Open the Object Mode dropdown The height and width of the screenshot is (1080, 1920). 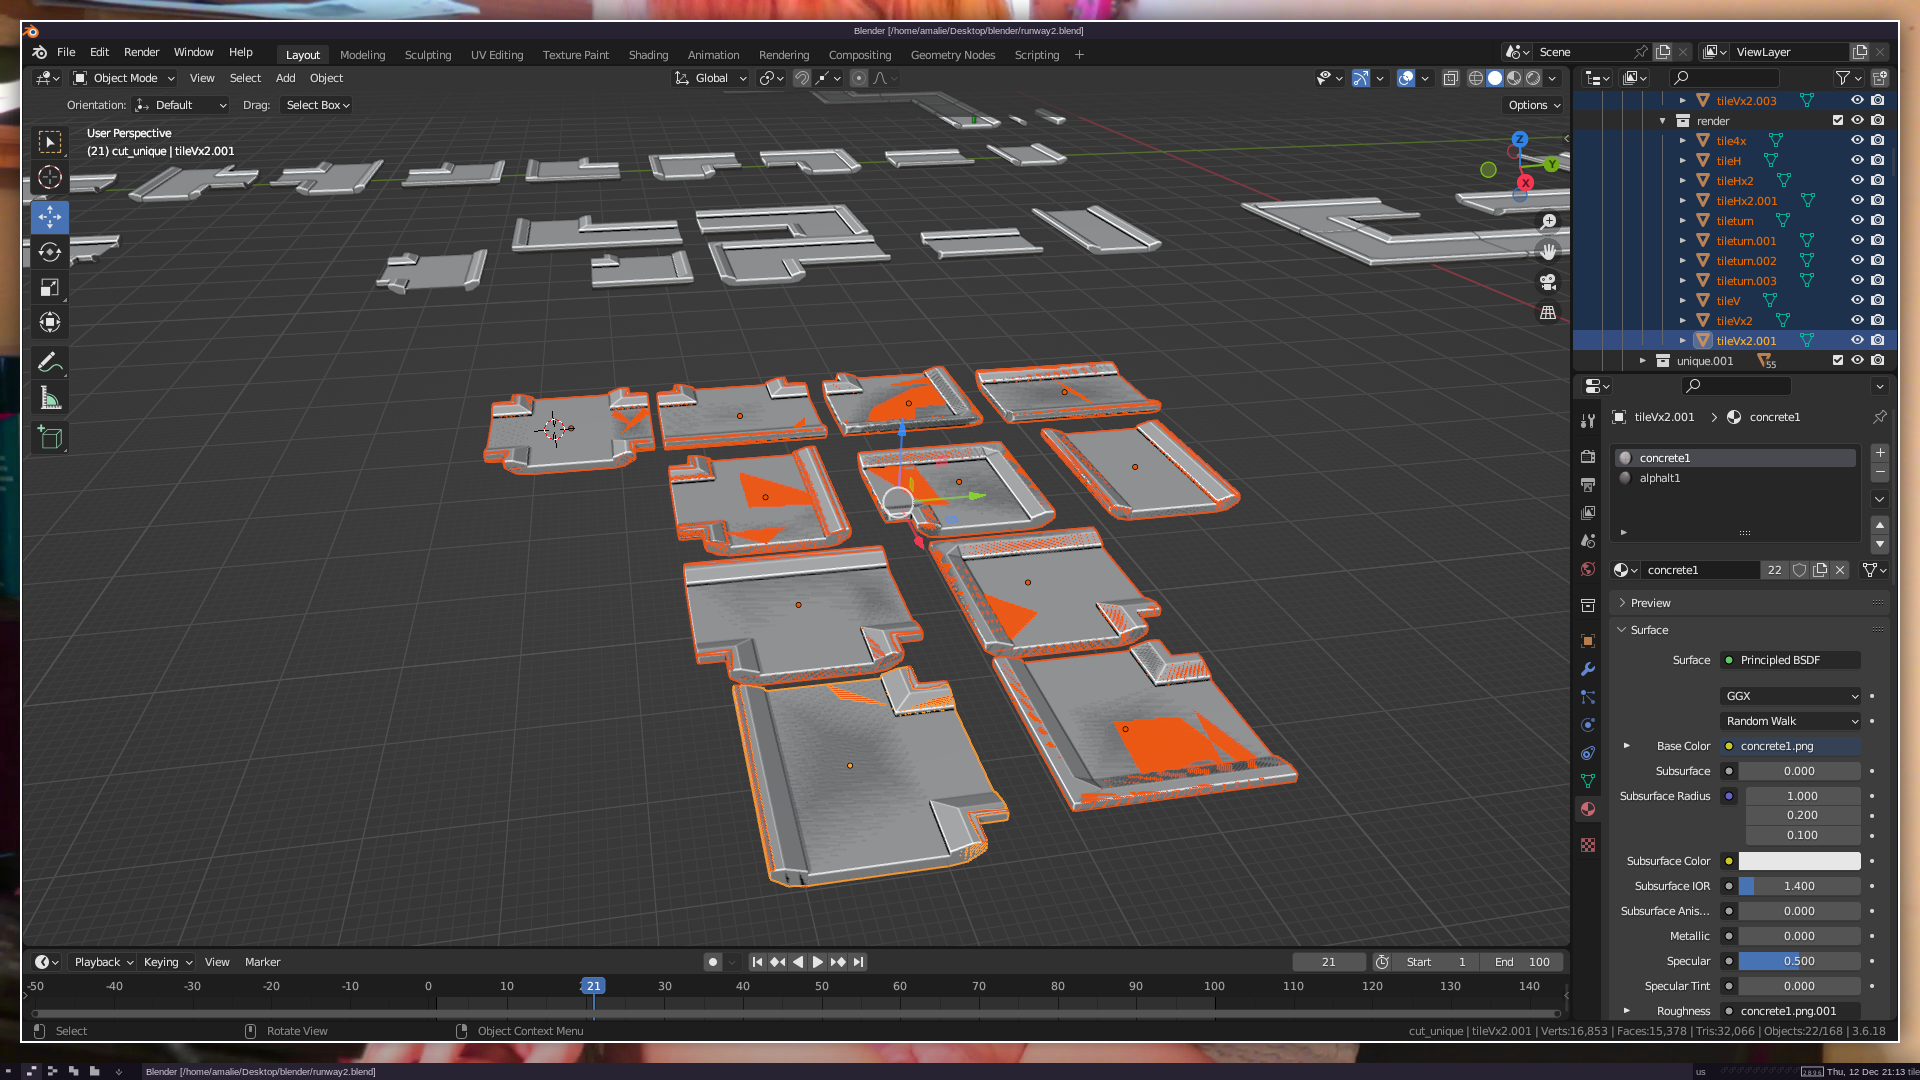click(124, 78)
